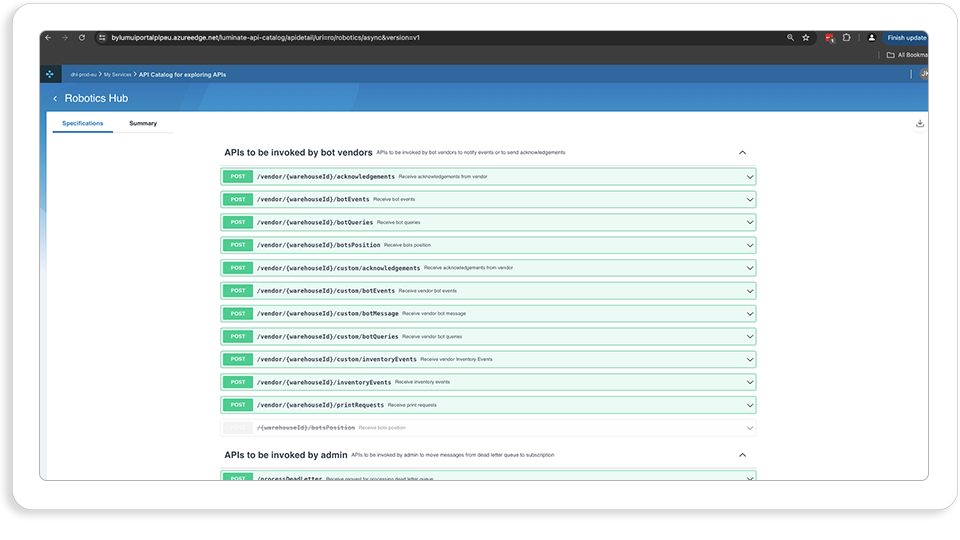This screenshot has width=960, height=540.
Task: Click the POST badge on the printRequests row
Action: coord(238,405)
